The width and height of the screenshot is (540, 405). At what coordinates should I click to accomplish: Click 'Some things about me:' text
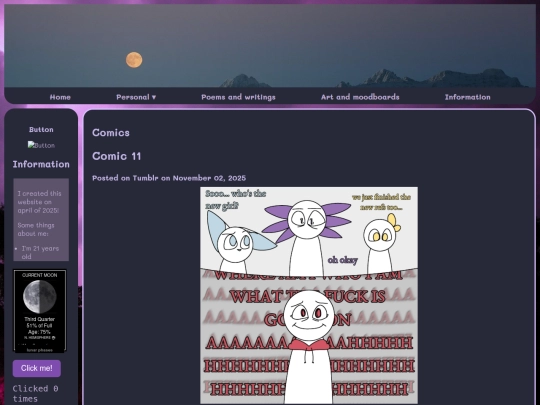click(36, 229)
